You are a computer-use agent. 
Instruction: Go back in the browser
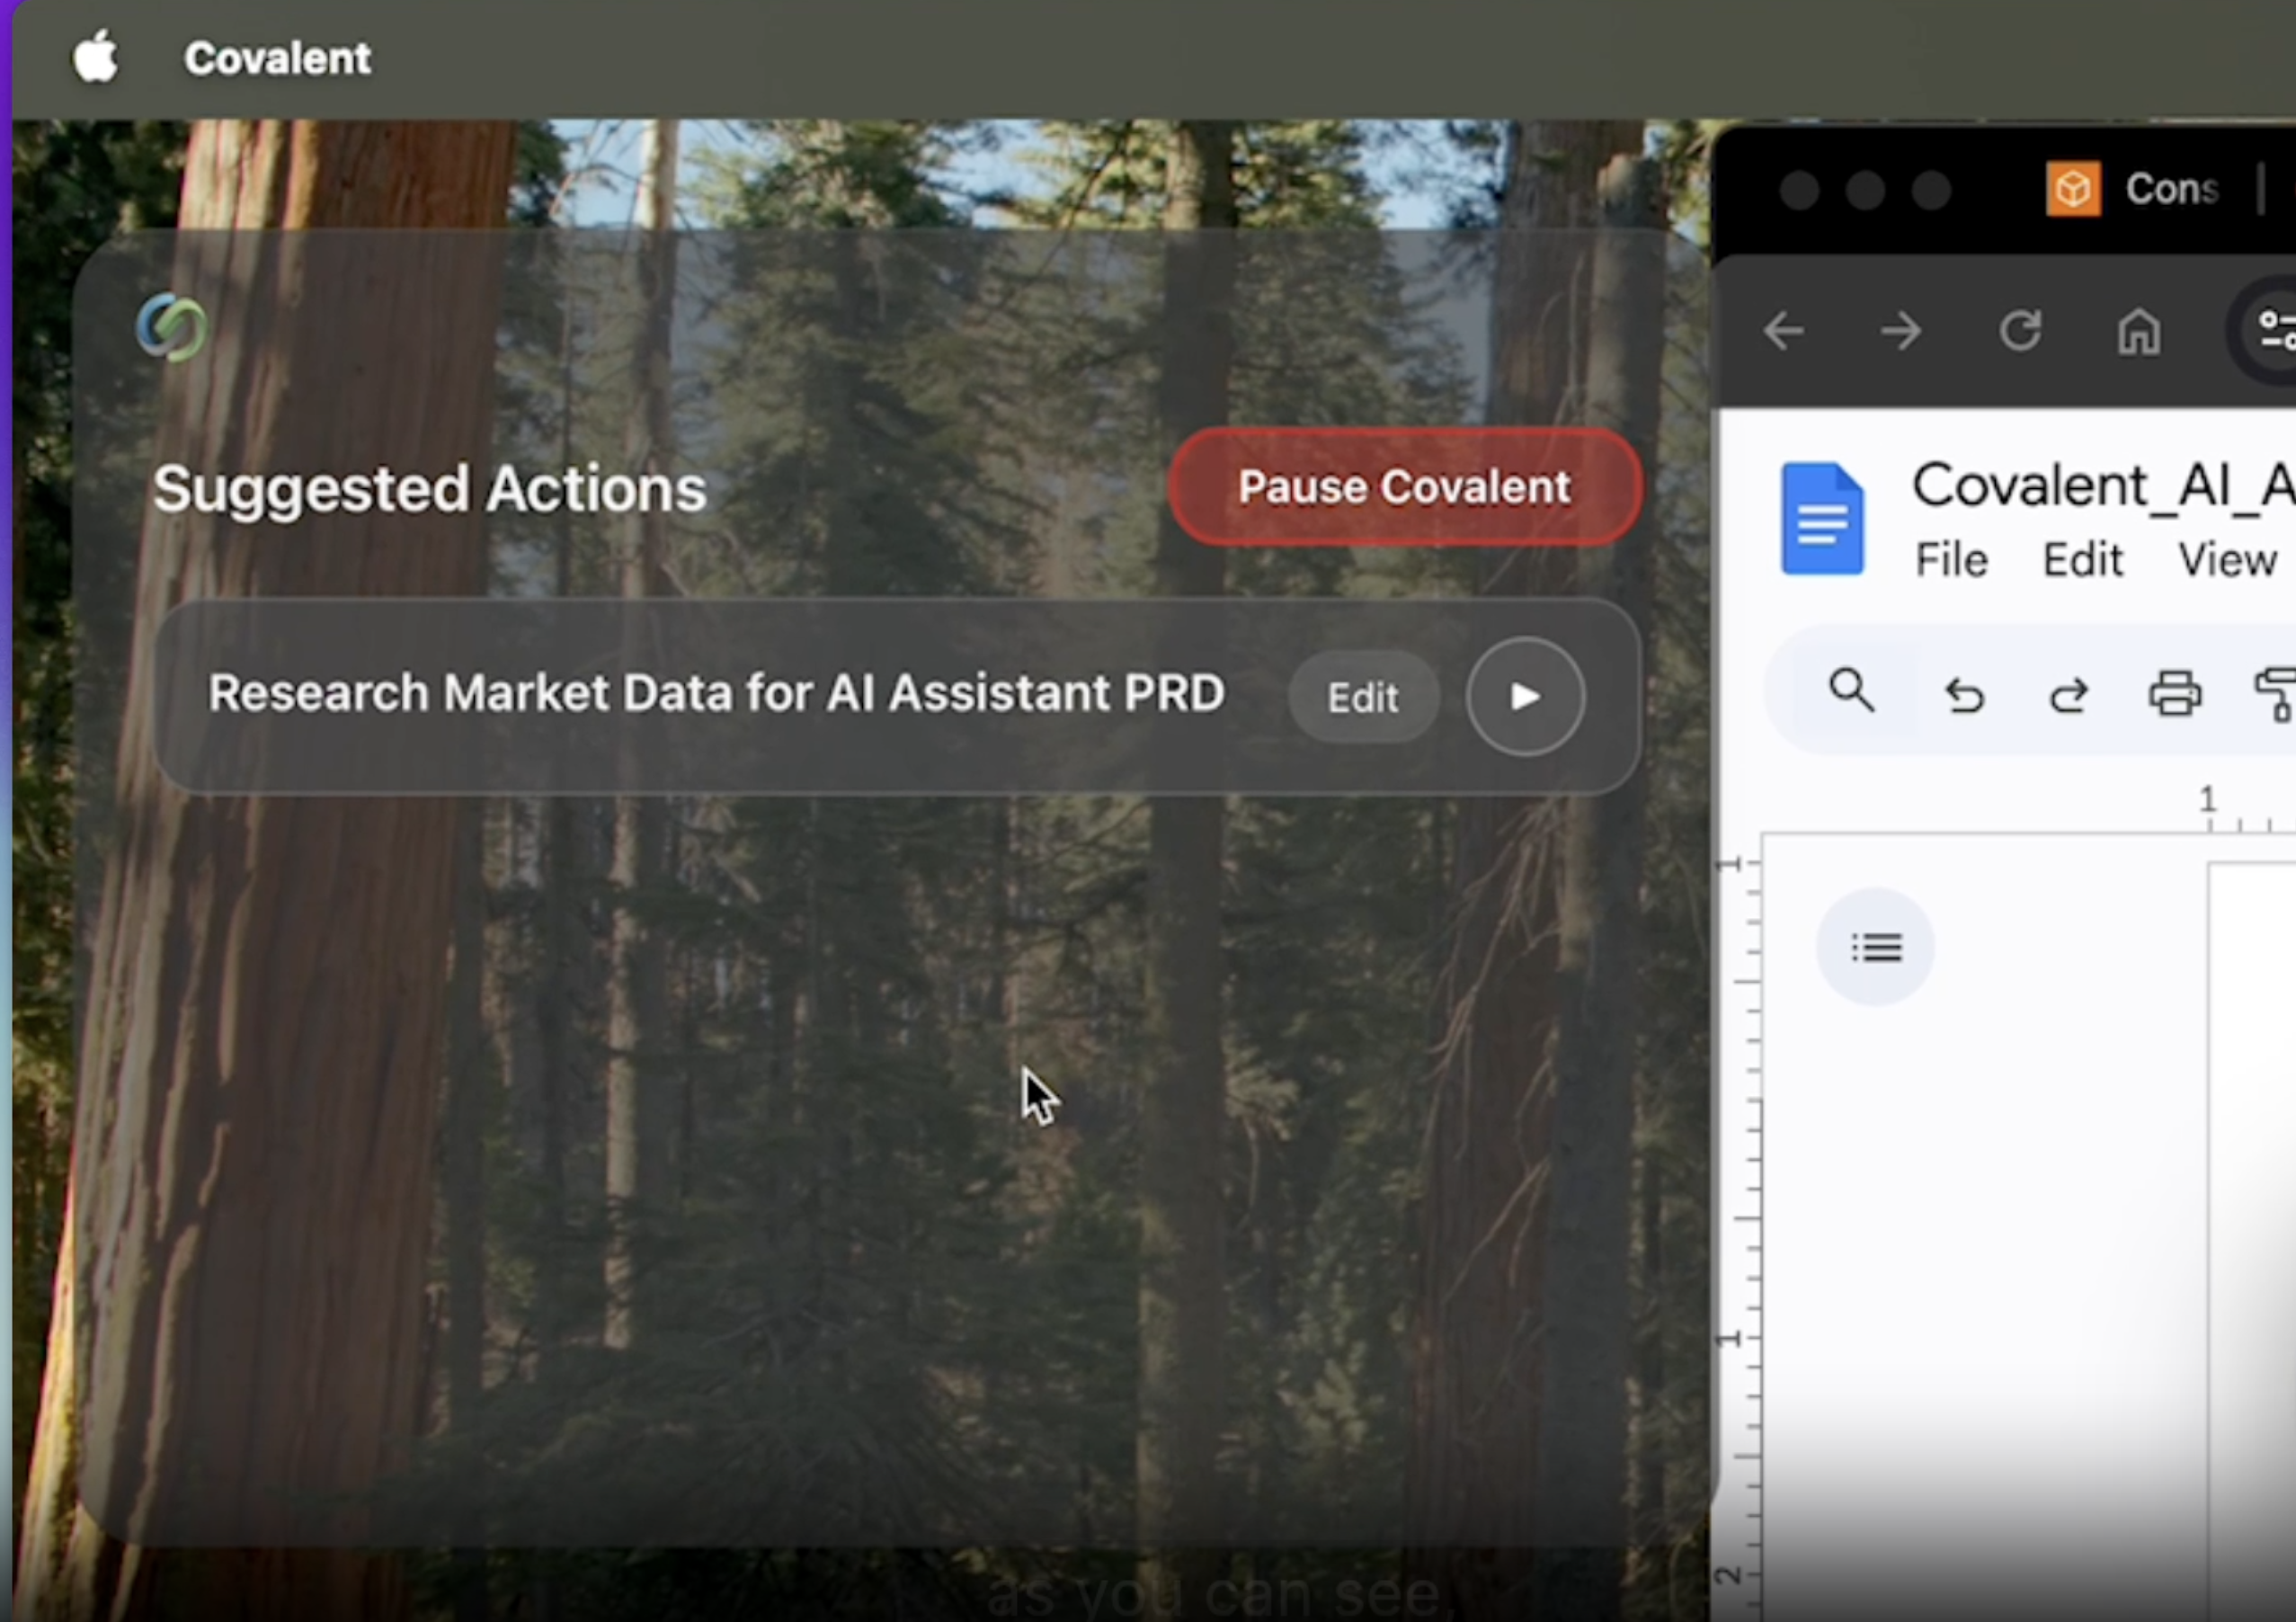1784,331
